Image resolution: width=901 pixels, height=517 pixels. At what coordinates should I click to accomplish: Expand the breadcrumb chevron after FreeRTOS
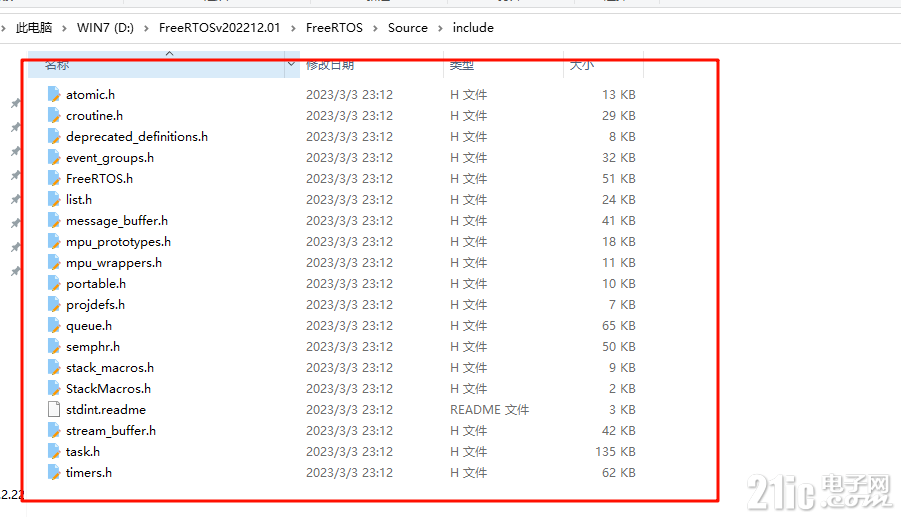tap(375, 28)
